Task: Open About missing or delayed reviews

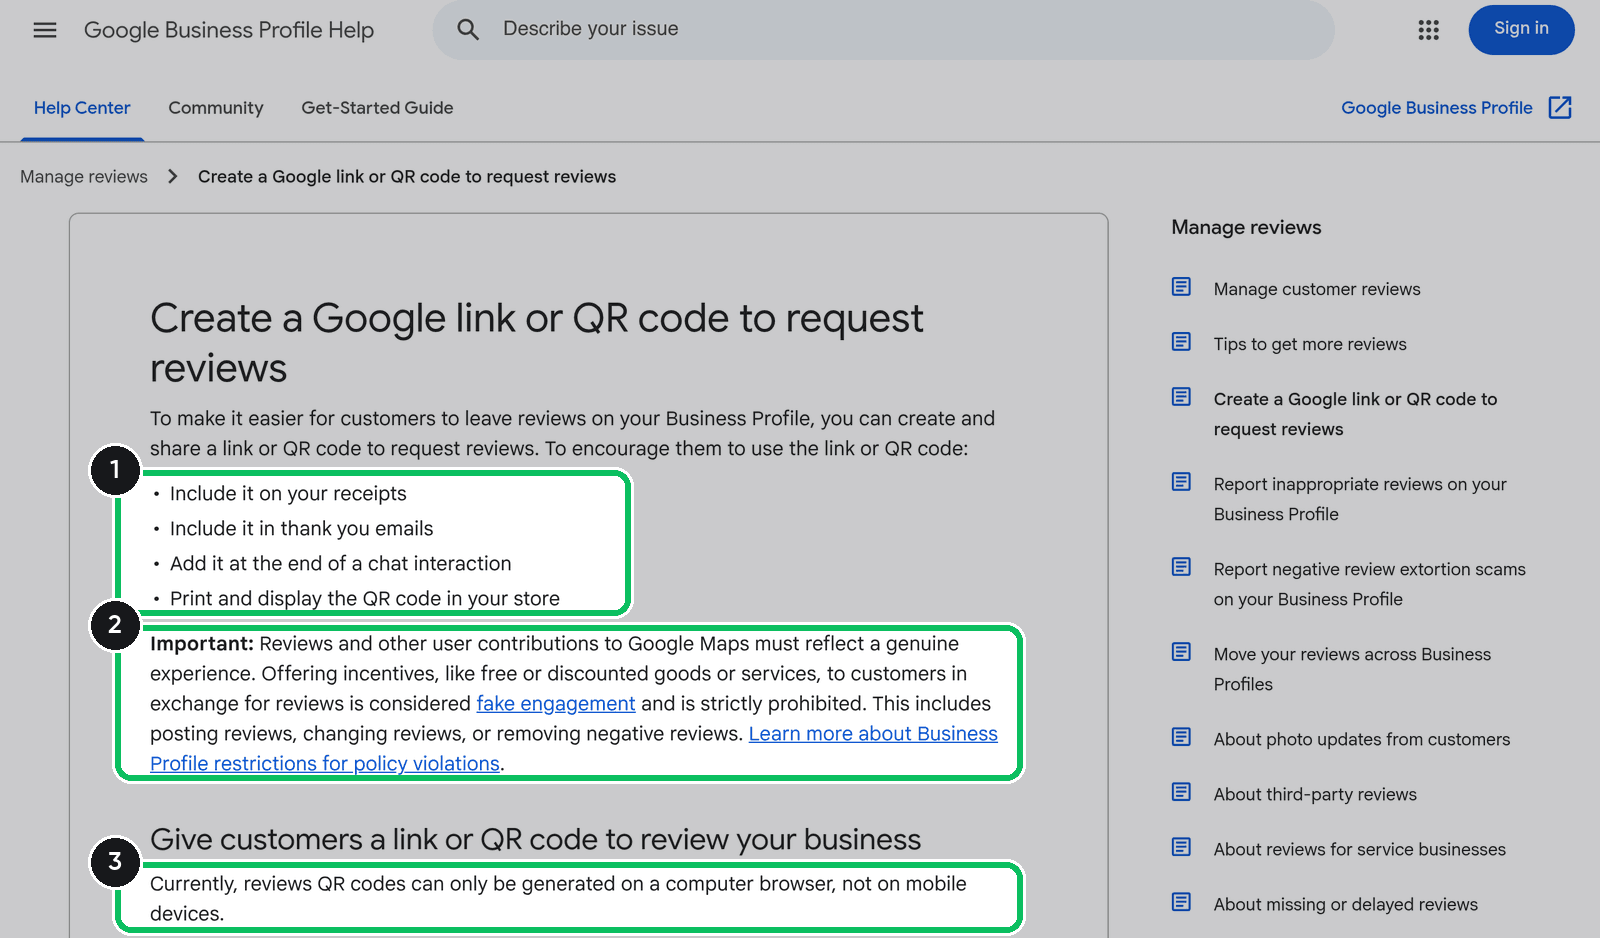Action: (x=1346, y=904)
